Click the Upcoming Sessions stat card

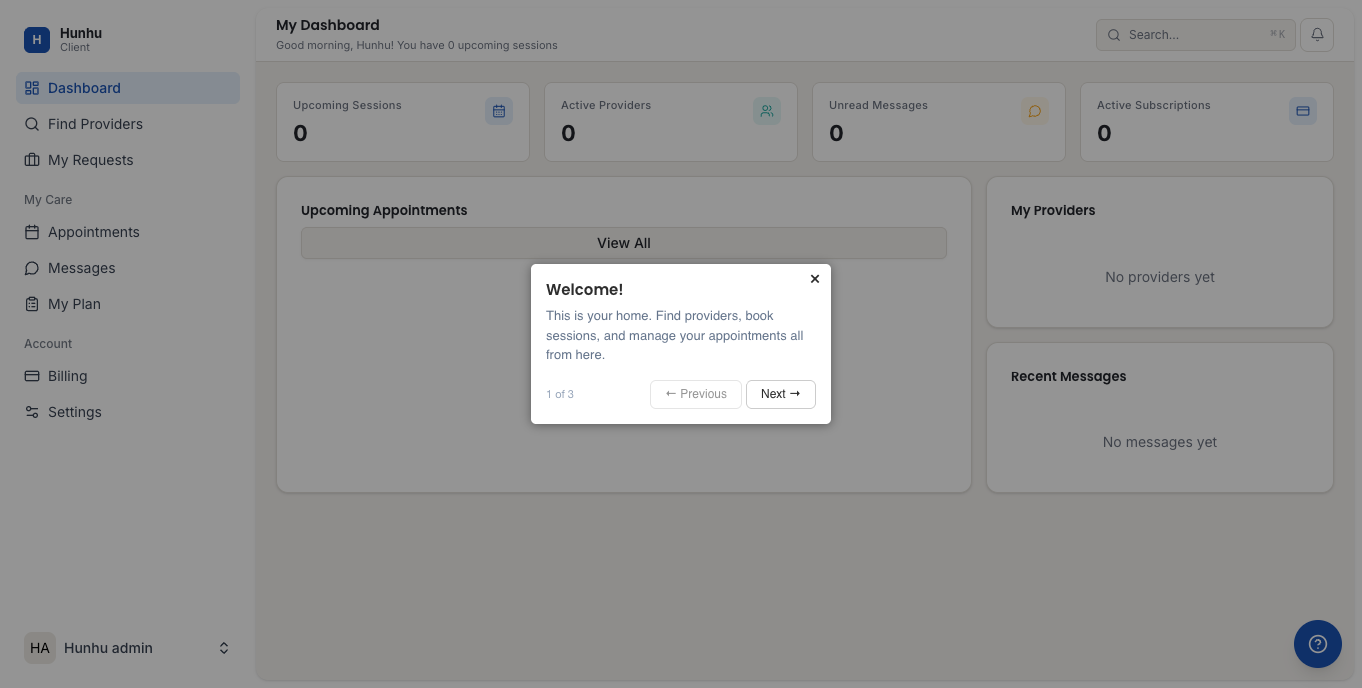coord(403,122)
